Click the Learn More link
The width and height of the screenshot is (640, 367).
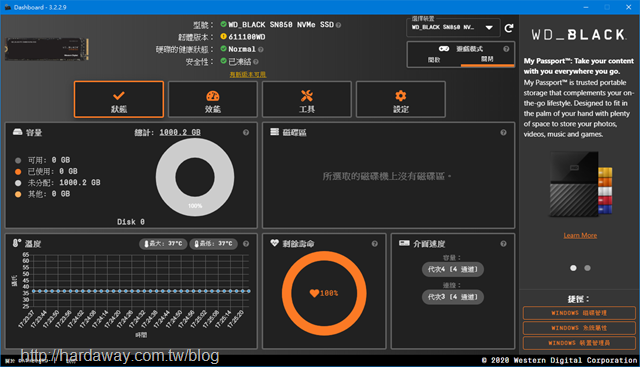[580, 236]
